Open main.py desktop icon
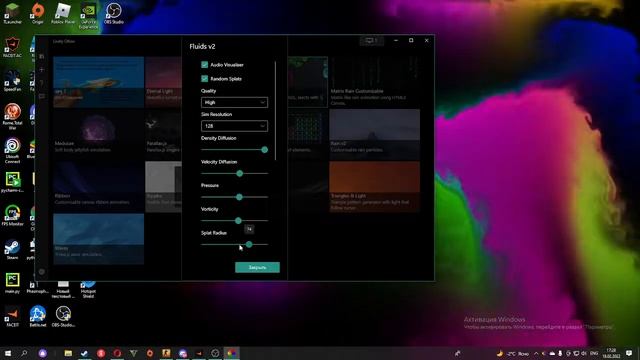Viewport: 640px width, 360px height. 12,283
